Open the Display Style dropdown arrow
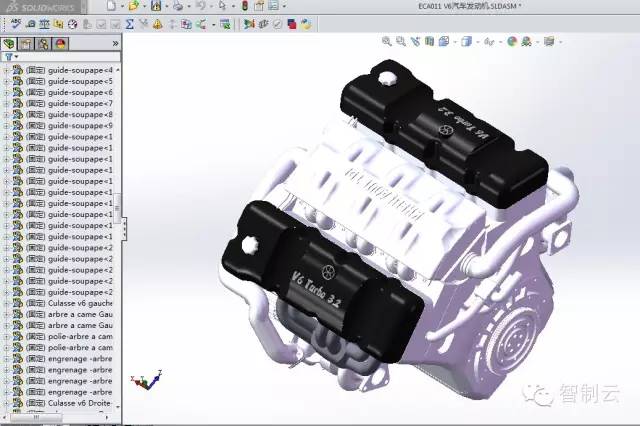Viewport: 640px width, 426px height. coord(477,42)
